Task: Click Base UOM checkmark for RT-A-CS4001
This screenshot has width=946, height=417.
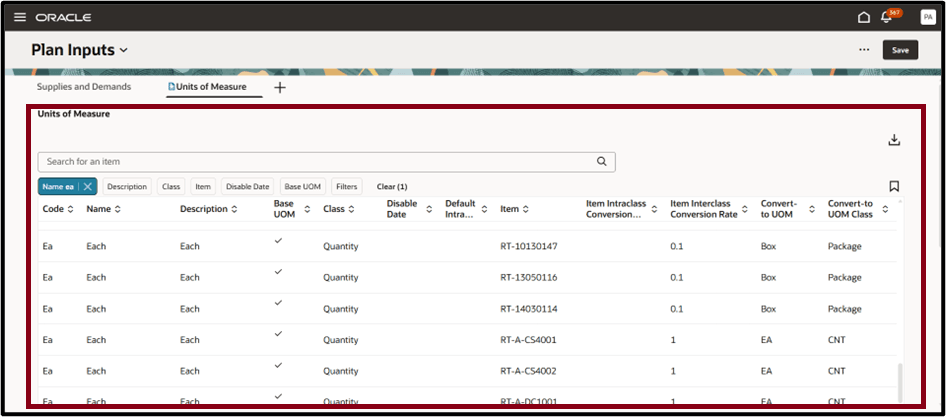Action: point(278,334)
